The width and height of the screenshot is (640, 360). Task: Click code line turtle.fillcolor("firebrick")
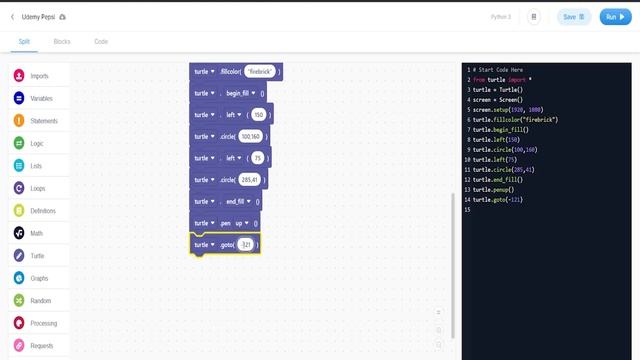click(515, 120)
